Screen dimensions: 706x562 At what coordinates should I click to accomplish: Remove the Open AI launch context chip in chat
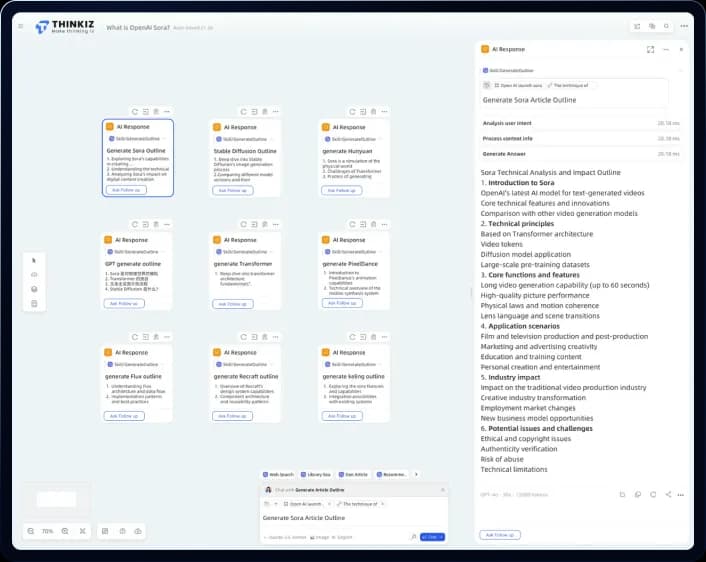[x=329, y=504]
